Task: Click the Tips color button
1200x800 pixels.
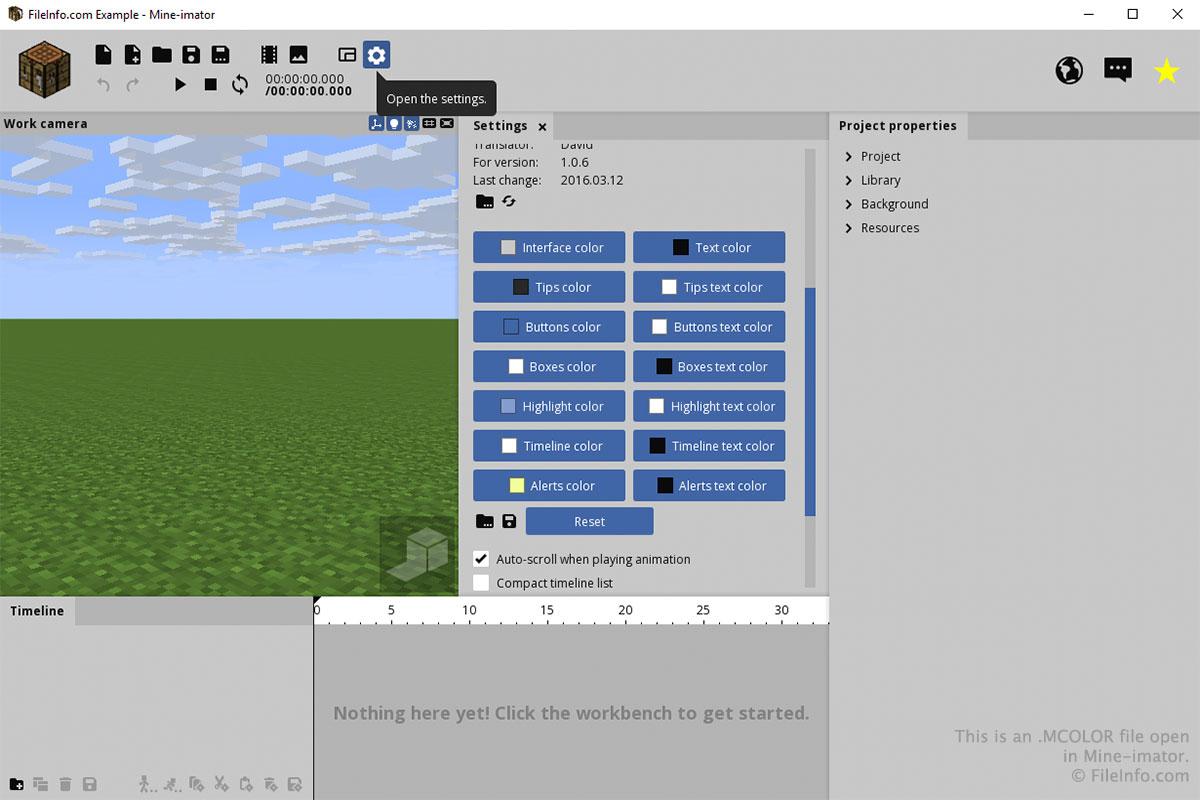Action: (x=549, y=287)
